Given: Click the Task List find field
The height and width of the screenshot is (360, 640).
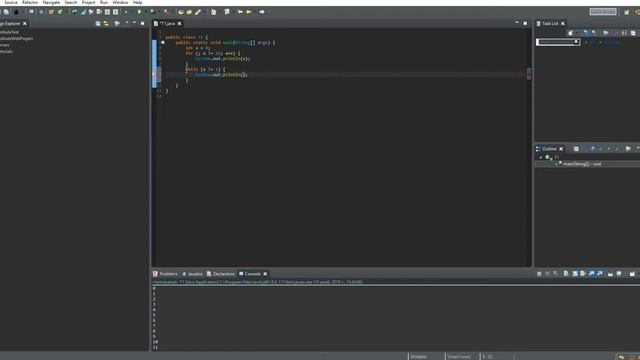Looking at the screenshot, I should [x=558, y=42].
